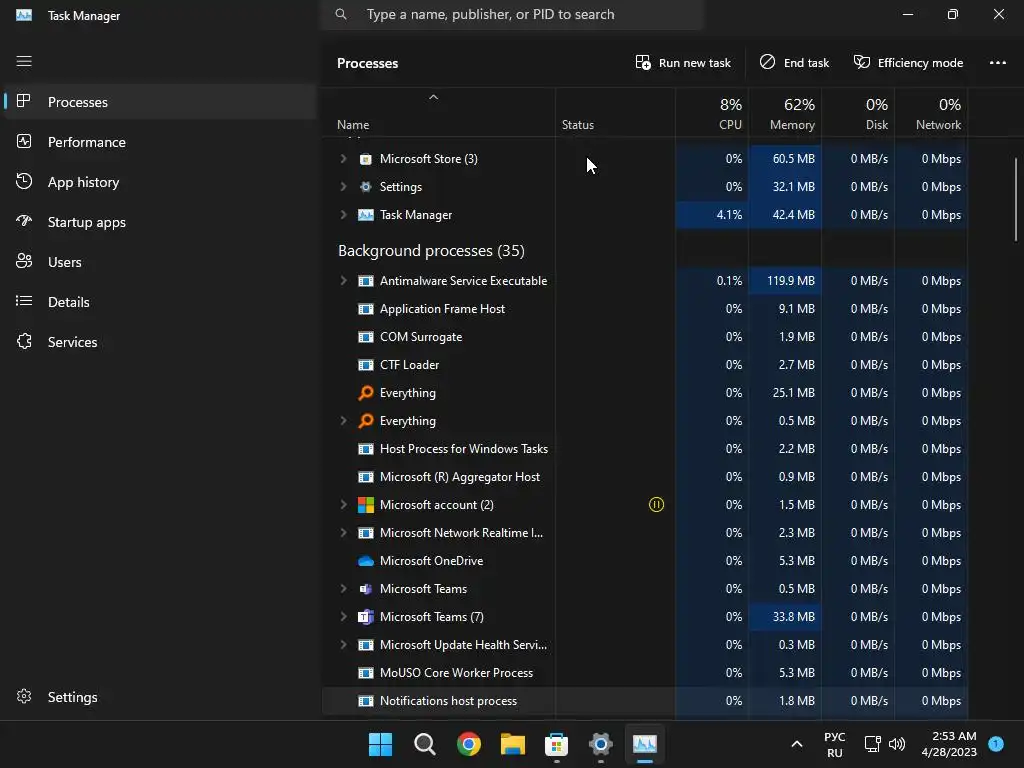Select Notifications host process row
The width and height of the screenshot is (1024, 768).
point(645,701)
